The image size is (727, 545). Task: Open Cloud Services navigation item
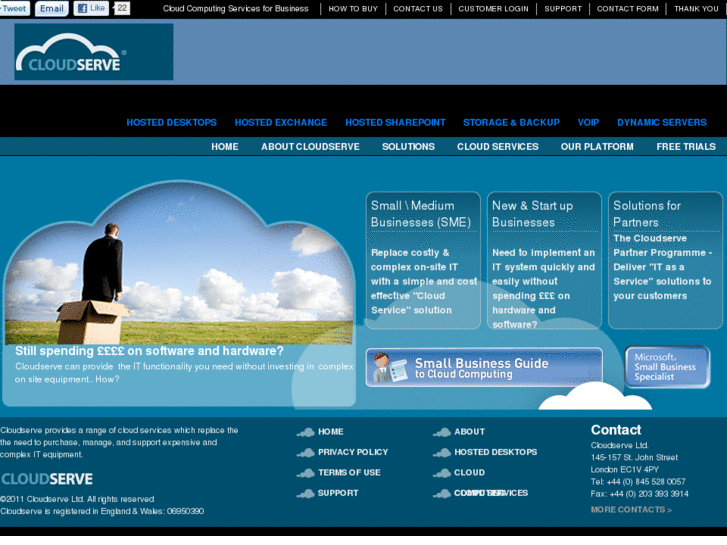tap(498, 147)
